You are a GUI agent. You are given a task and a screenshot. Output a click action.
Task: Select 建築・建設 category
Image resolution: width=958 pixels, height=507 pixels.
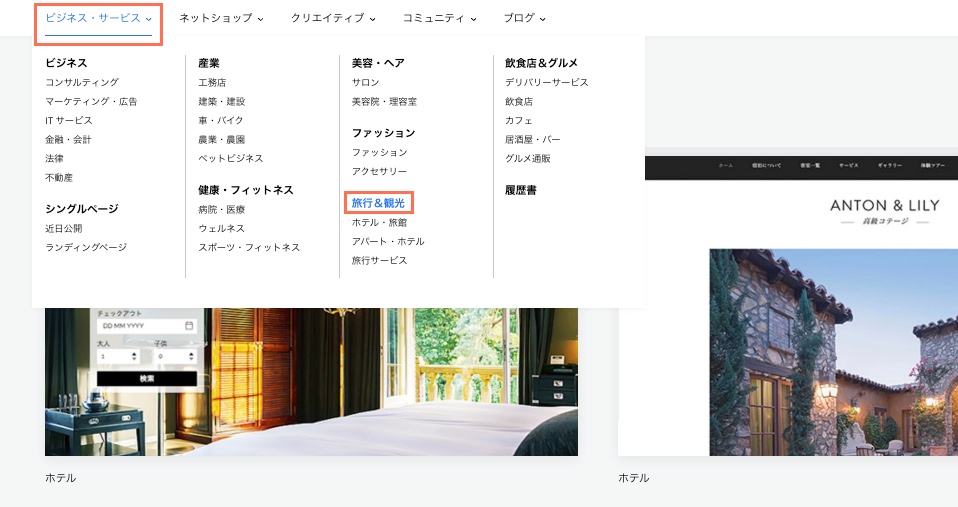point(221,101)
